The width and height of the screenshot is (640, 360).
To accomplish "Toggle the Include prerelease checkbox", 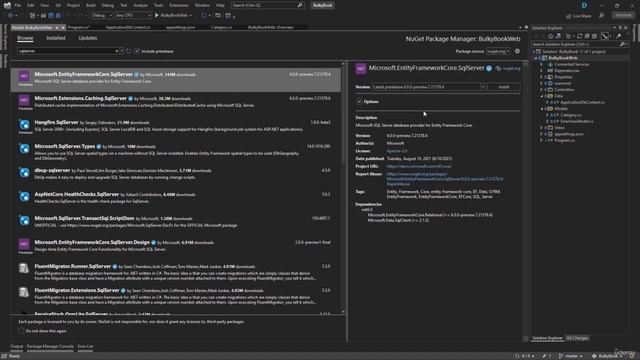I will point(137,51).
